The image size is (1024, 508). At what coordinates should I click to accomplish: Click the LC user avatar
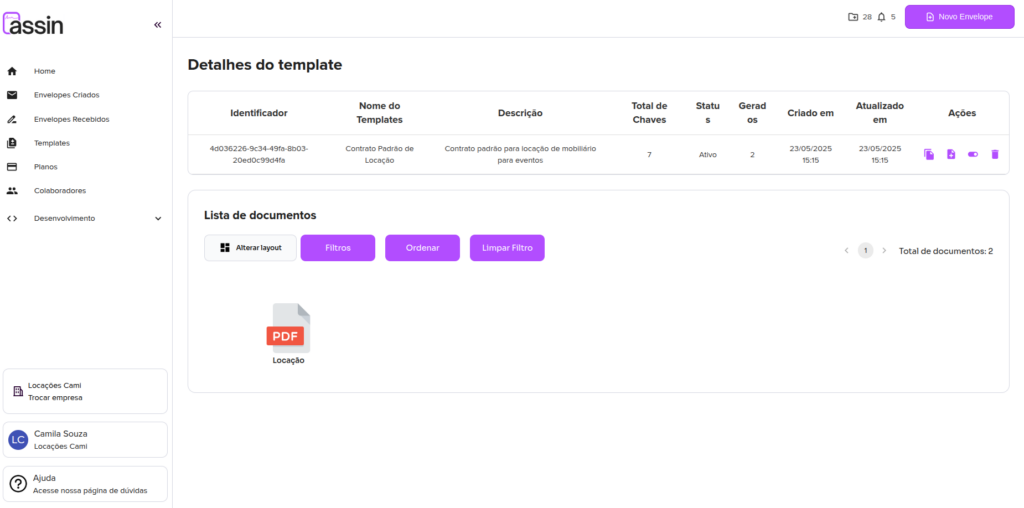18,440
